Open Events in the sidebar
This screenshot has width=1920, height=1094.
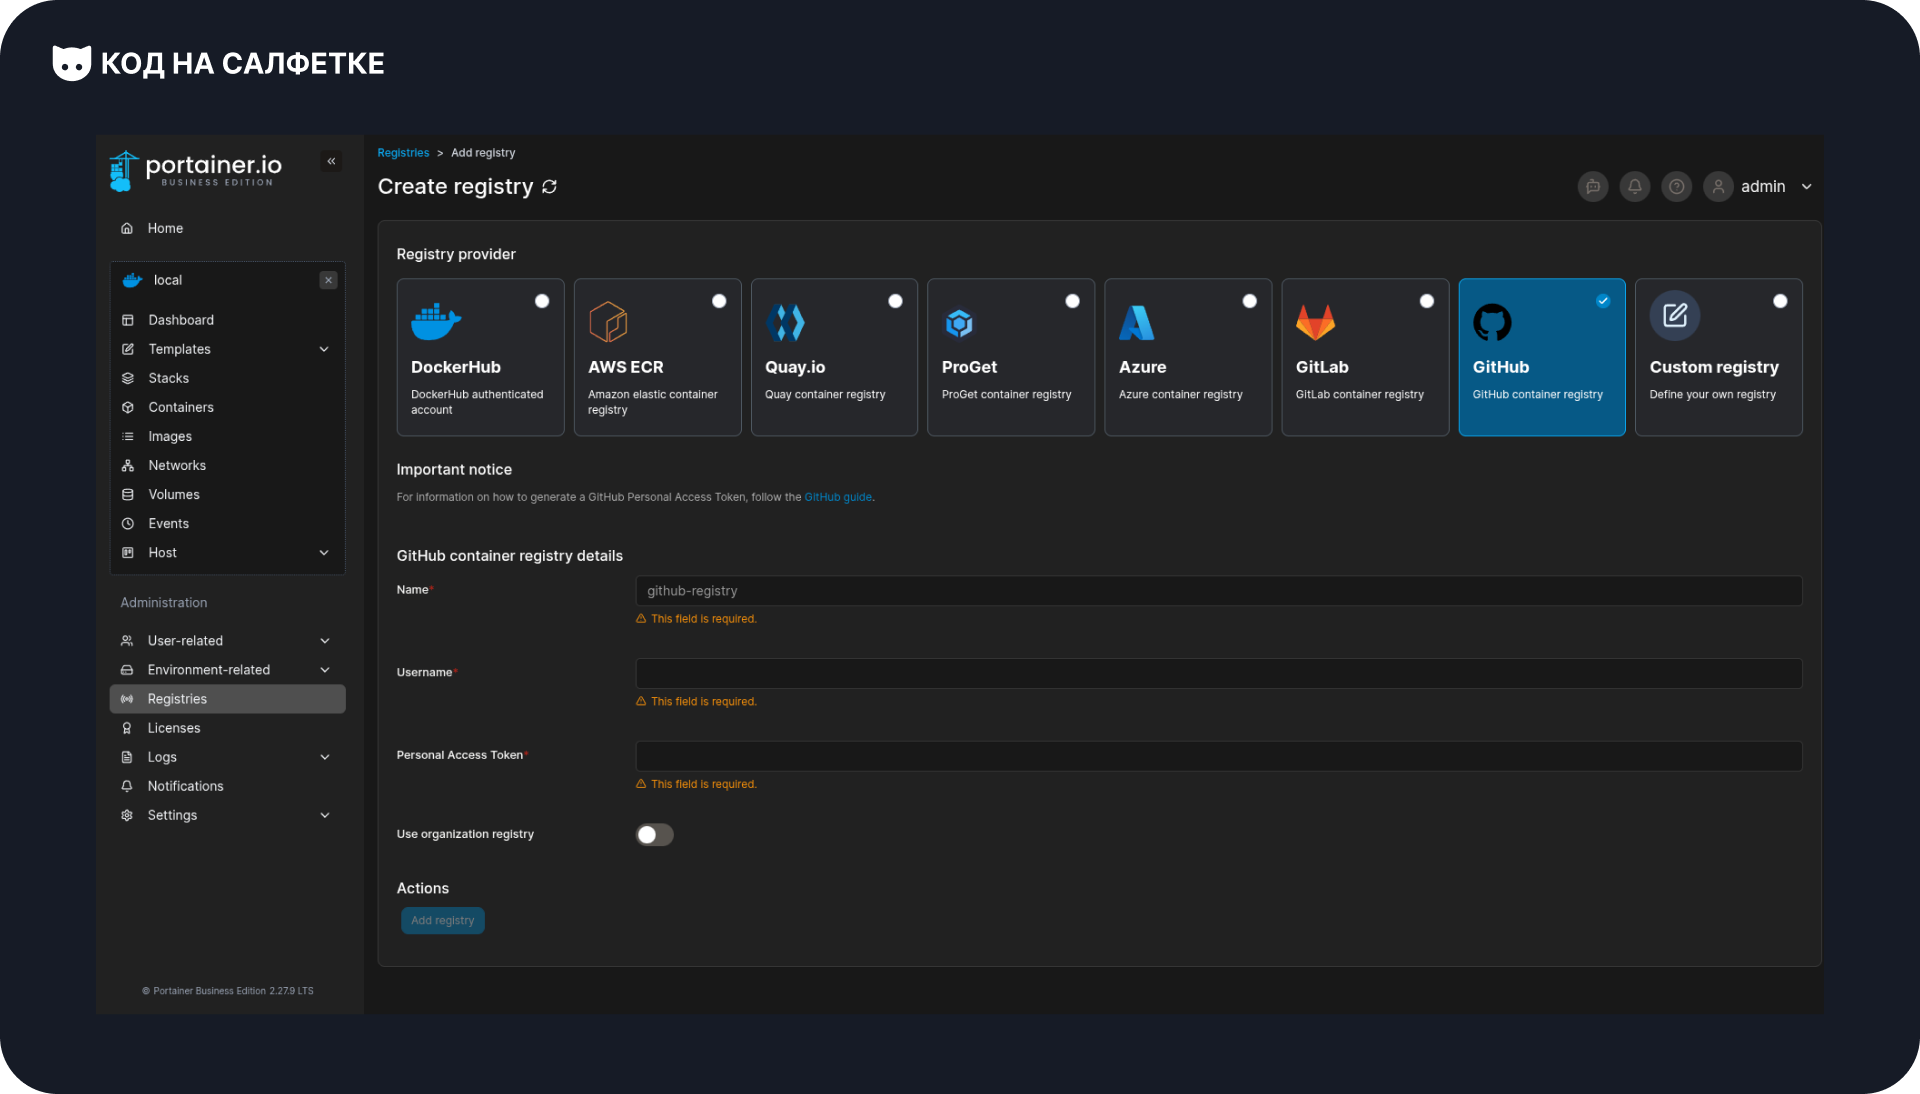click(227, 523)
